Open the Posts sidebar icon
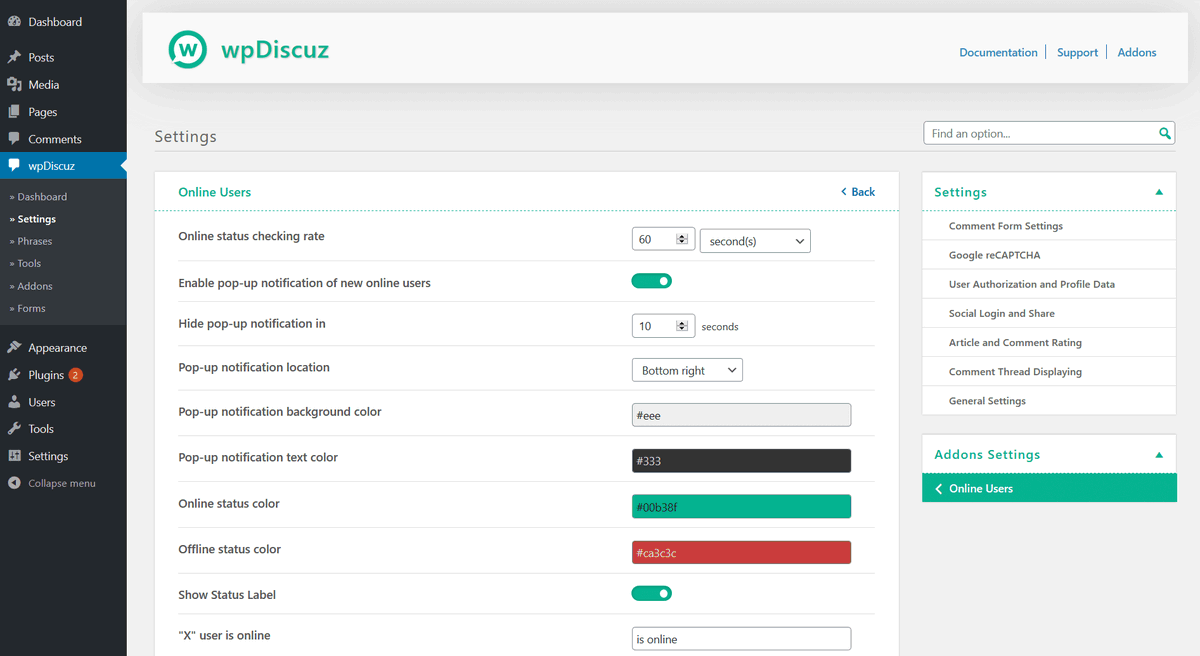1200x656 pixels. (15, 57)
